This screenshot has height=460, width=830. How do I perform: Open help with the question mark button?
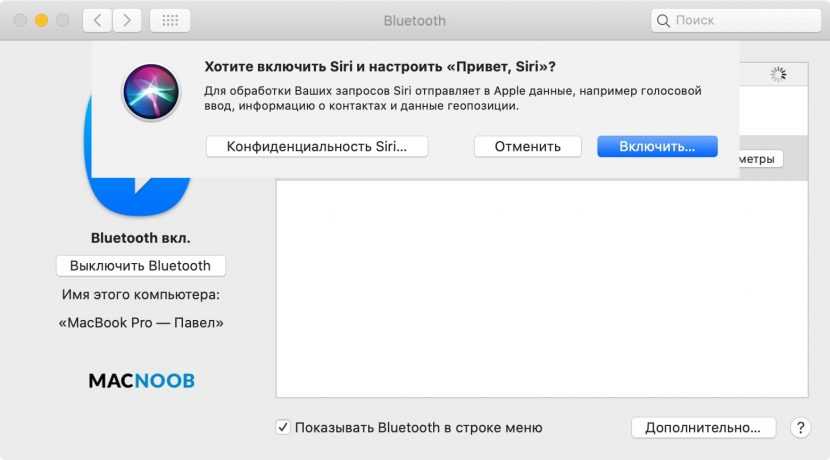tap(799, 427)
